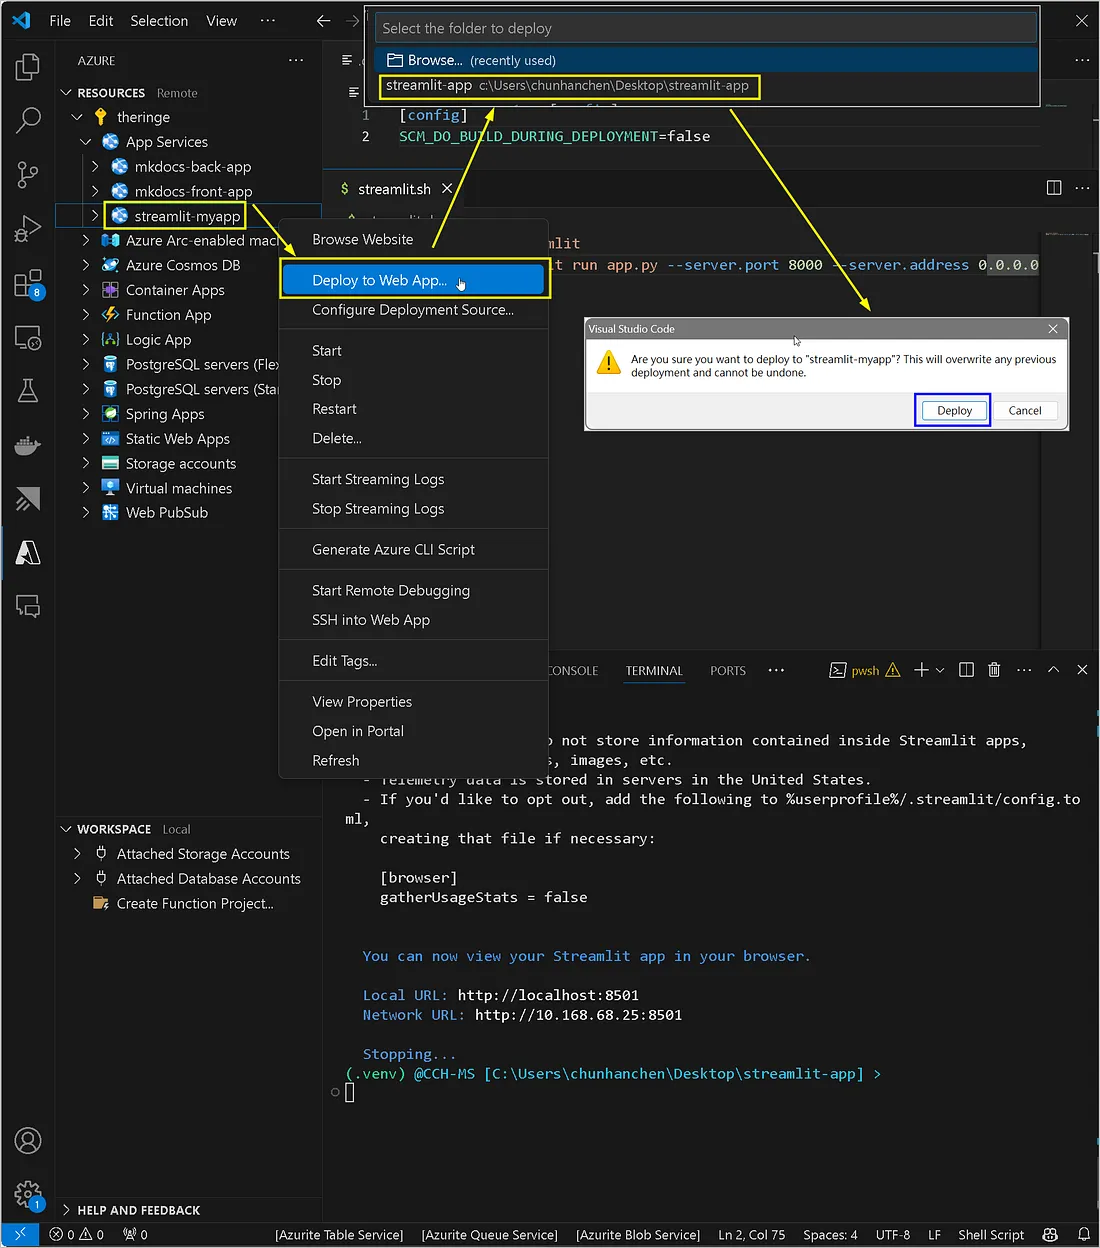The height and width of the screenshot is (1248, 1100).
Task: Choose Deploy to Web App menu entry
Action: click(x=379, y=280)
